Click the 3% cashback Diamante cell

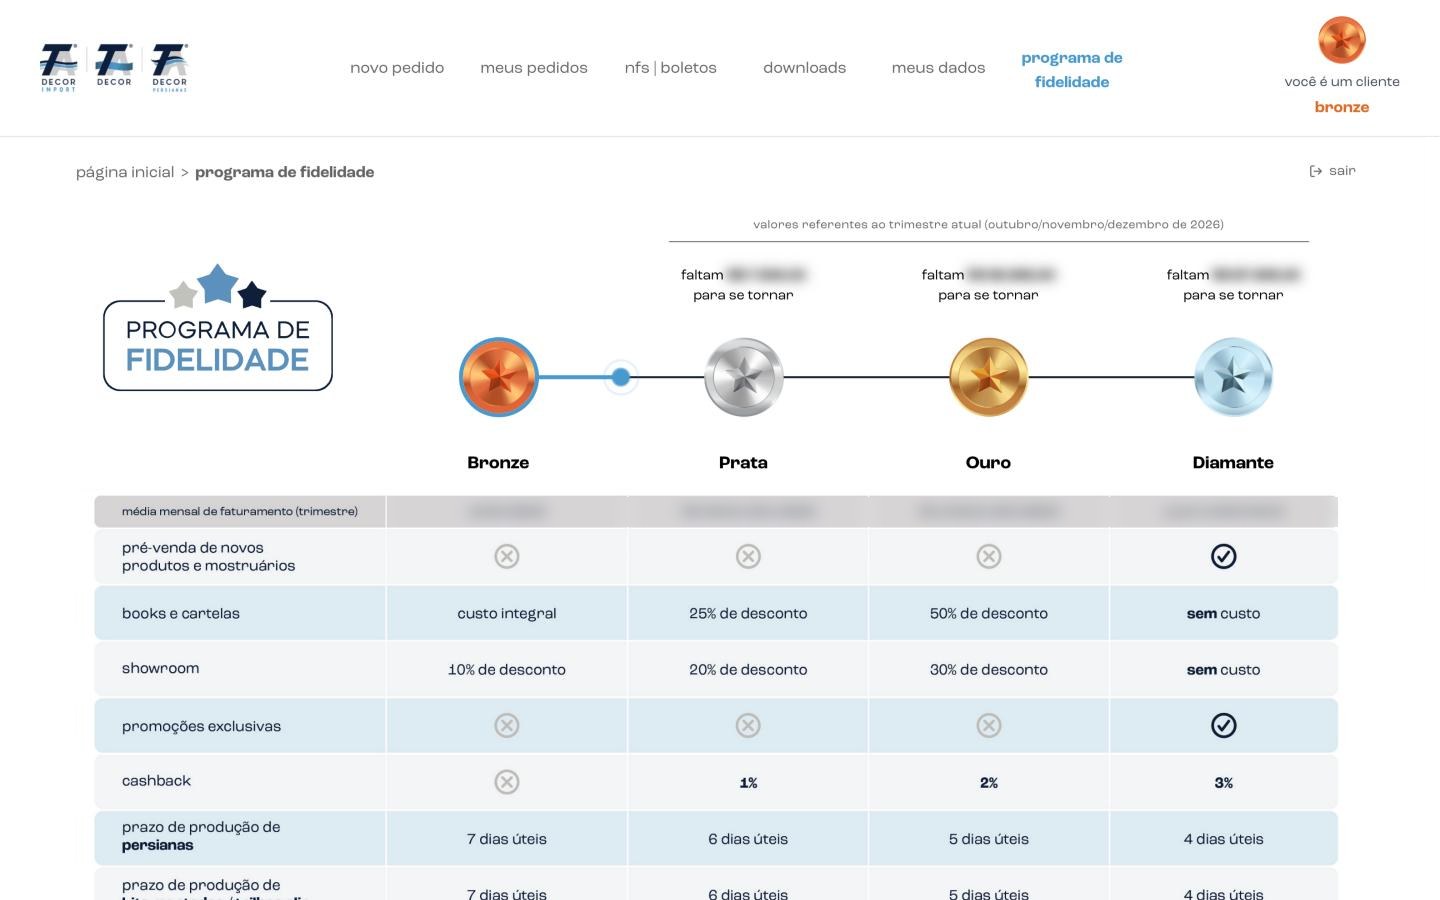click(1223, 782)
